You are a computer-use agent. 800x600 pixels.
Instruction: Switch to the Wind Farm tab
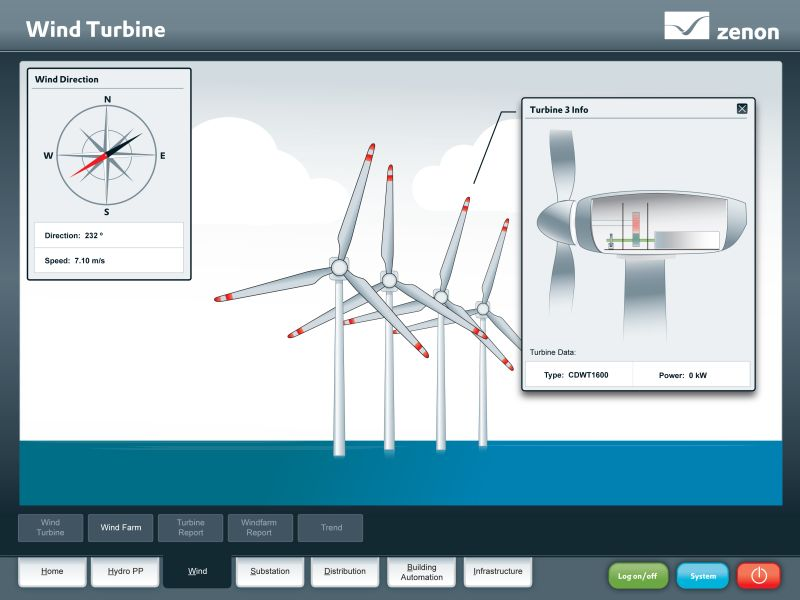point(120,527)
